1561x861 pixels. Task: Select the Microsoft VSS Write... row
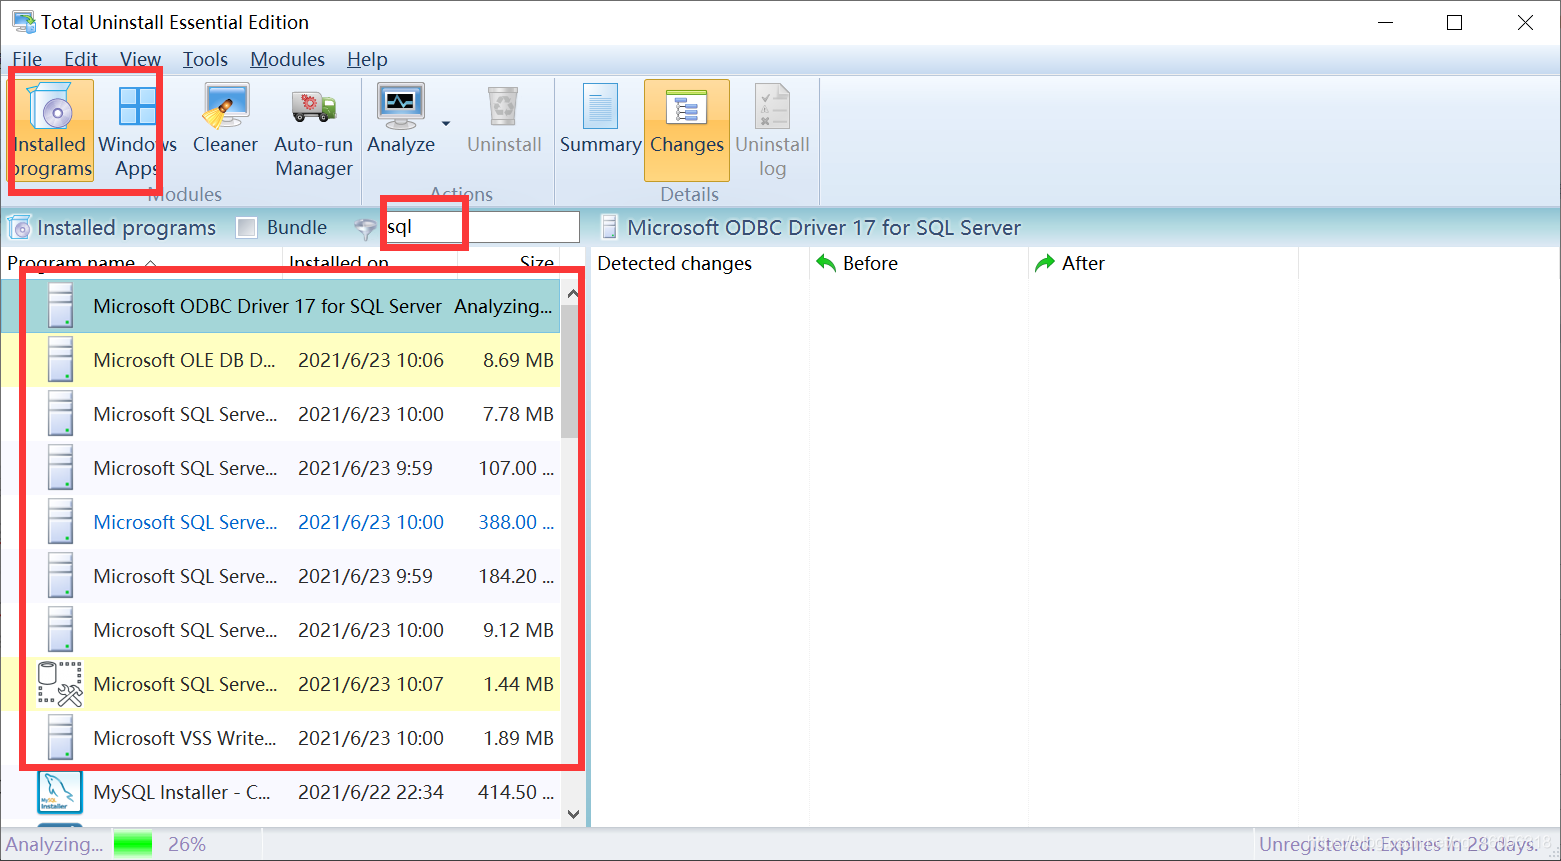(x=281, y=738)
